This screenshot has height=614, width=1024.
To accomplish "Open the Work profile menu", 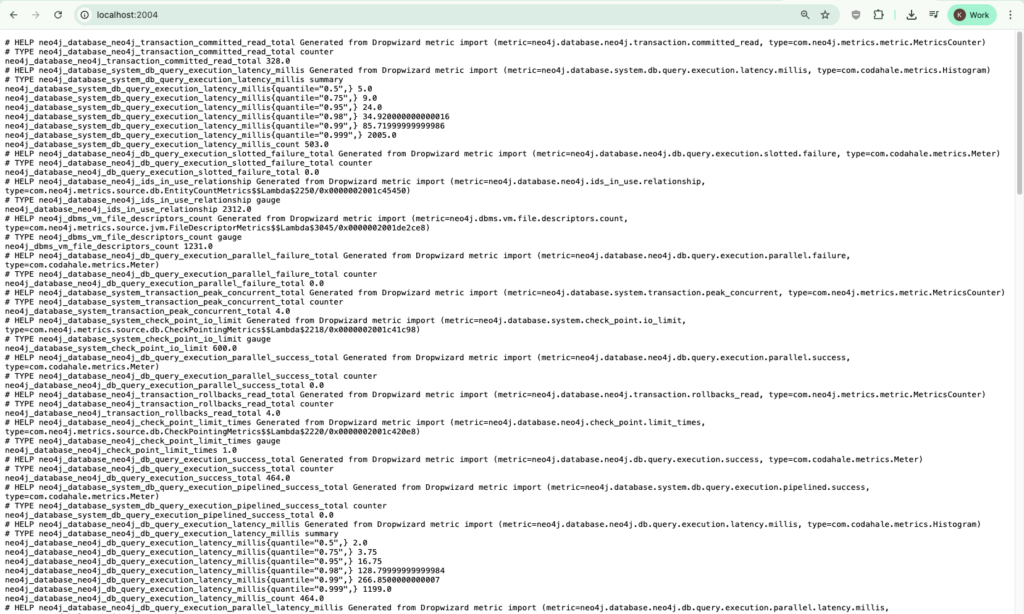I will [971, 15].
